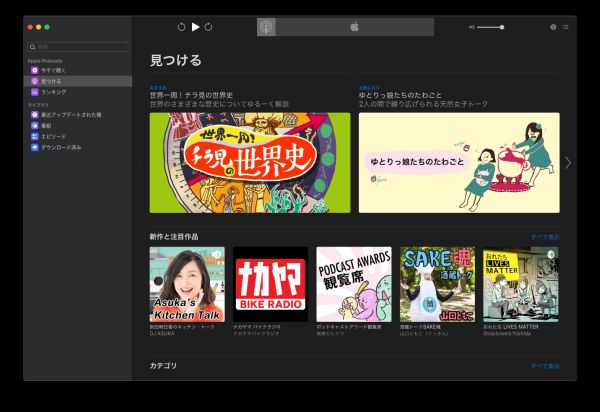This screenshot has height=412, width=600.
Task: Open the チラ見の世界史 featured banner
Action: (x=249, y=162)
